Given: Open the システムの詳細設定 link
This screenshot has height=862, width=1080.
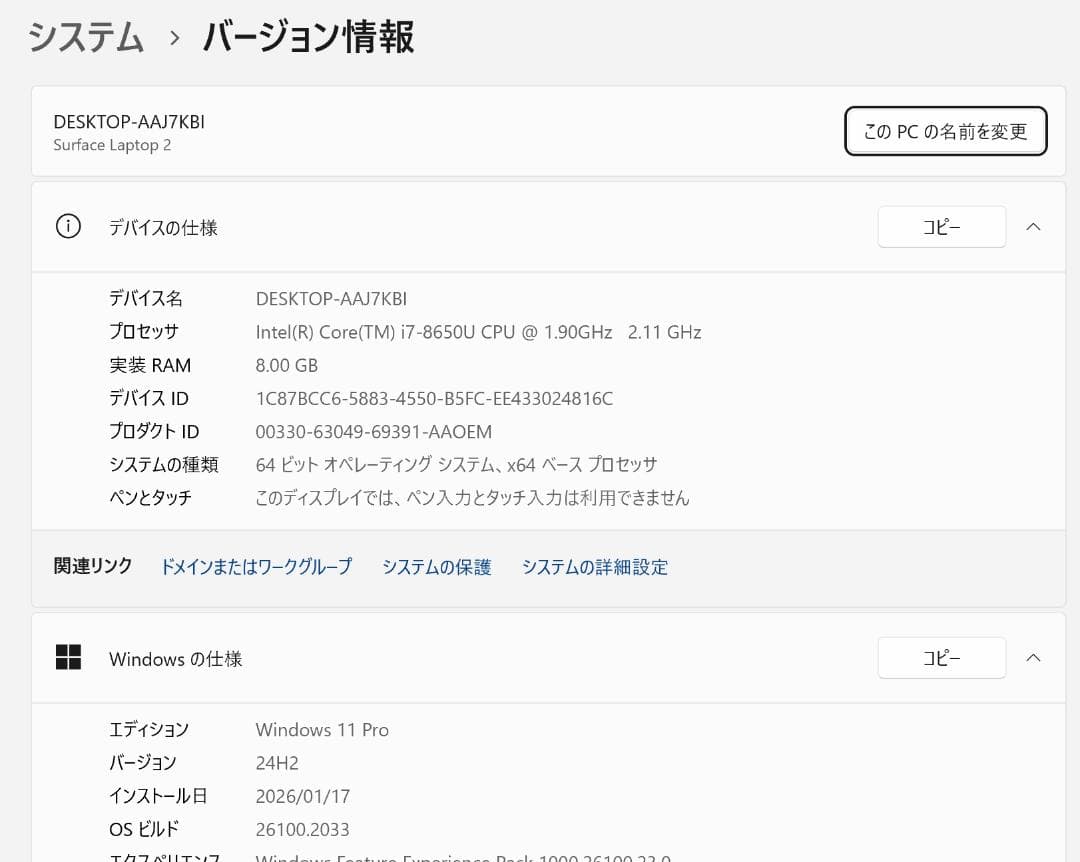Looking at the screenshot, I should [x=595, y=567].
